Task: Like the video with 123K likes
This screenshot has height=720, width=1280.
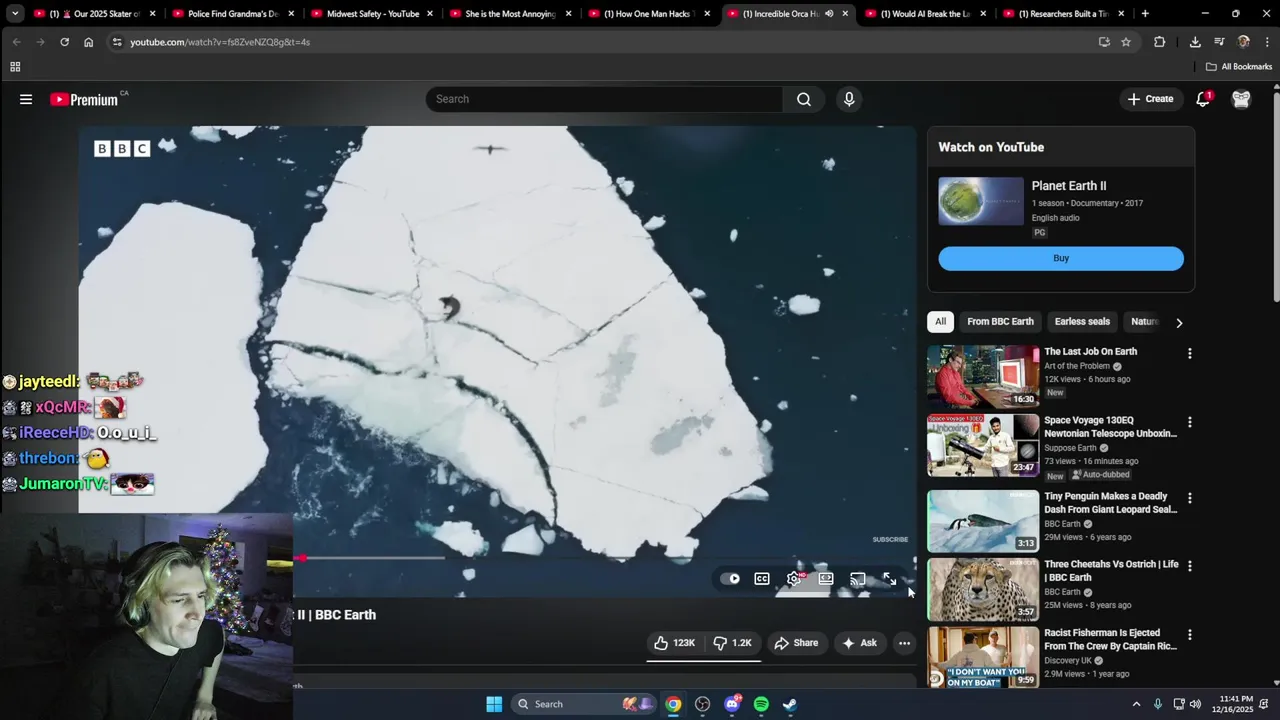Action: pos(675,643)
